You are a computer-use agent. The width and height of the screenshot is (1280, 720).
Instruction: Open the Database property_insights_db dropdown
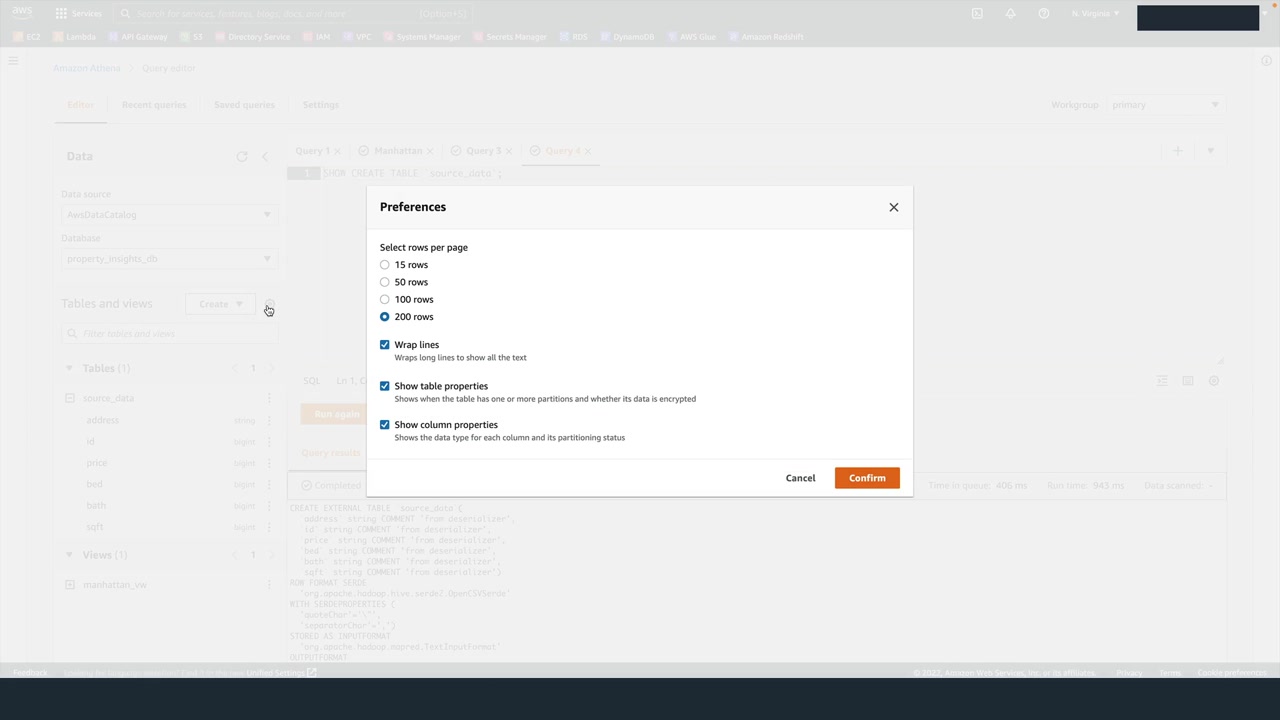168,259
